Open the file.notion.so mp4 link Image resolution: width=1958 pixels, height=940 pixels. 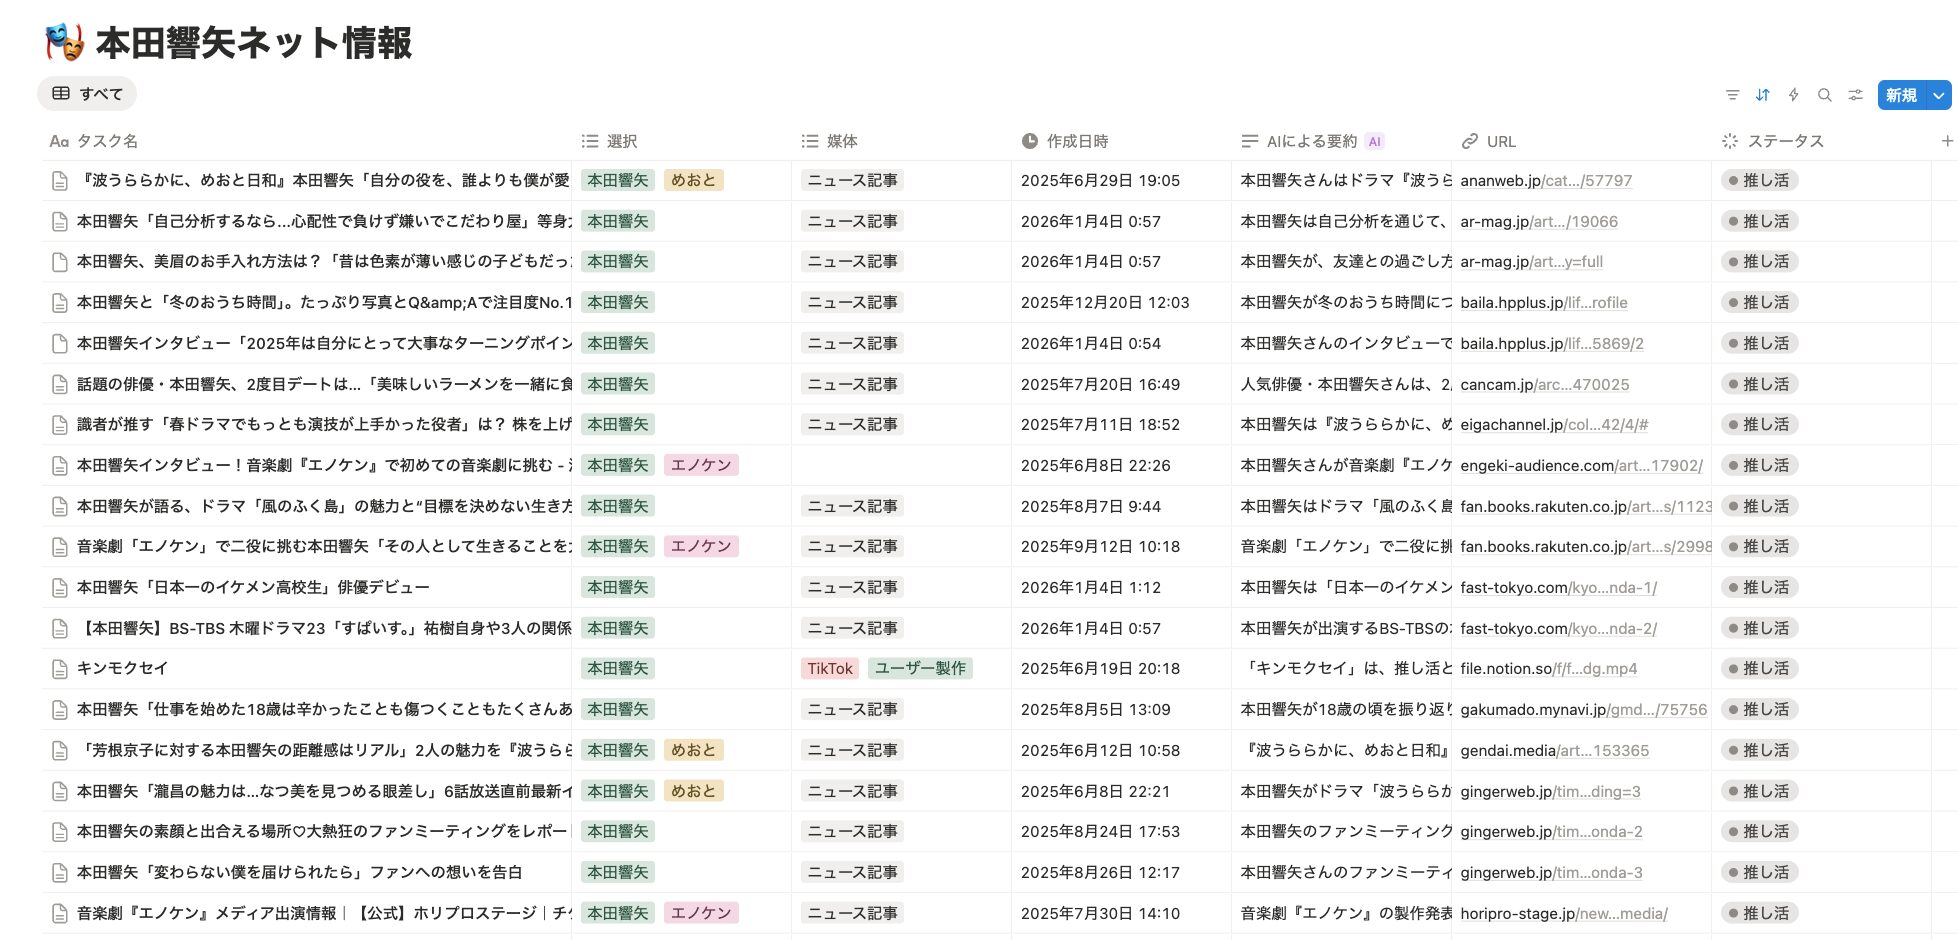(1548, 669)
